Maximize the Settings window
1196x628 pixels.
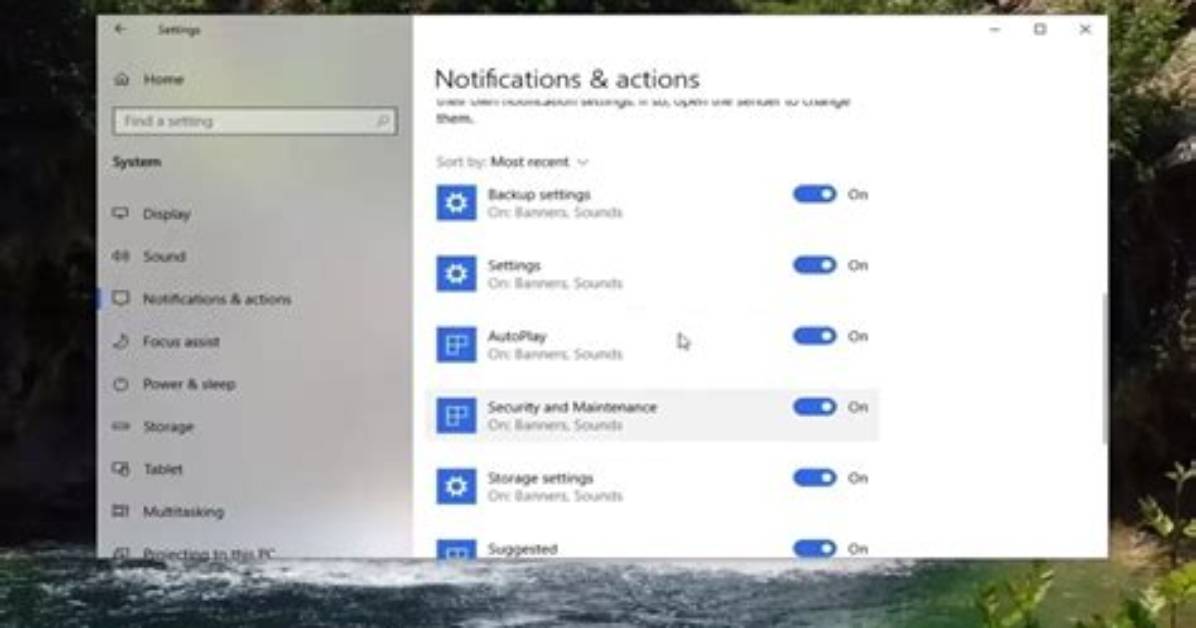(x=1040, y=29)
